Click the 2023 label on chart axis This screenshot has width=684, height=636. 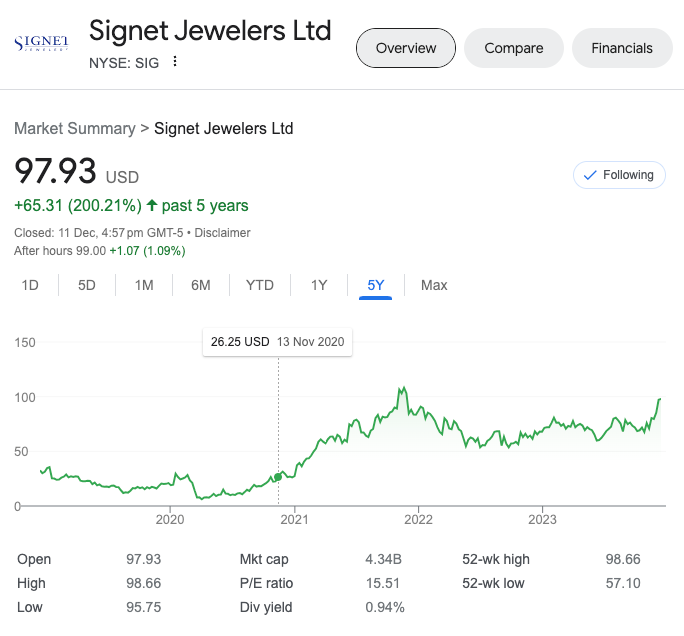click(x=542, y=519)
